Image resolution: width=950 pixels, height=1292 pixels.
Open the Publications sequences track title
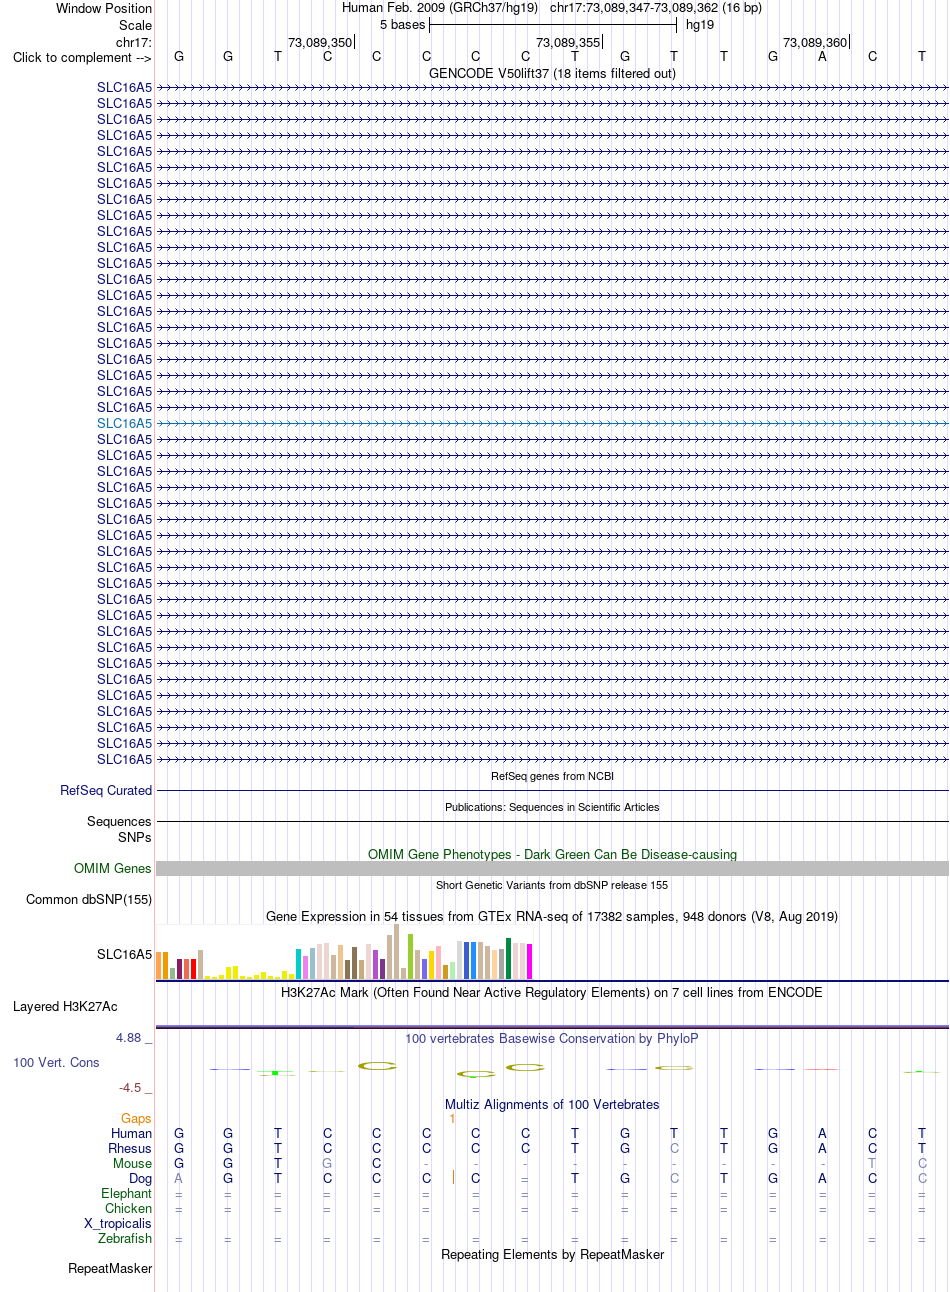[x=552, y=807]
